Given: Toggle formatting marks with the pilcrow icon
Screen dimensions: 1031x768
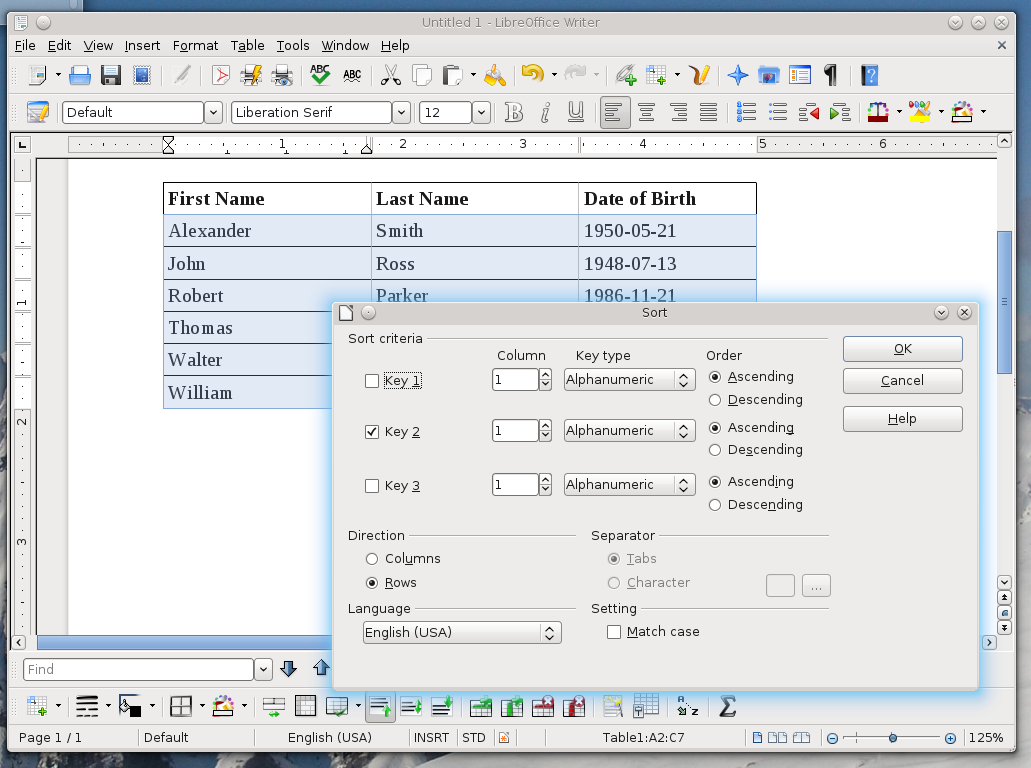Looking at the screenshot, I should tap(832, 75).
